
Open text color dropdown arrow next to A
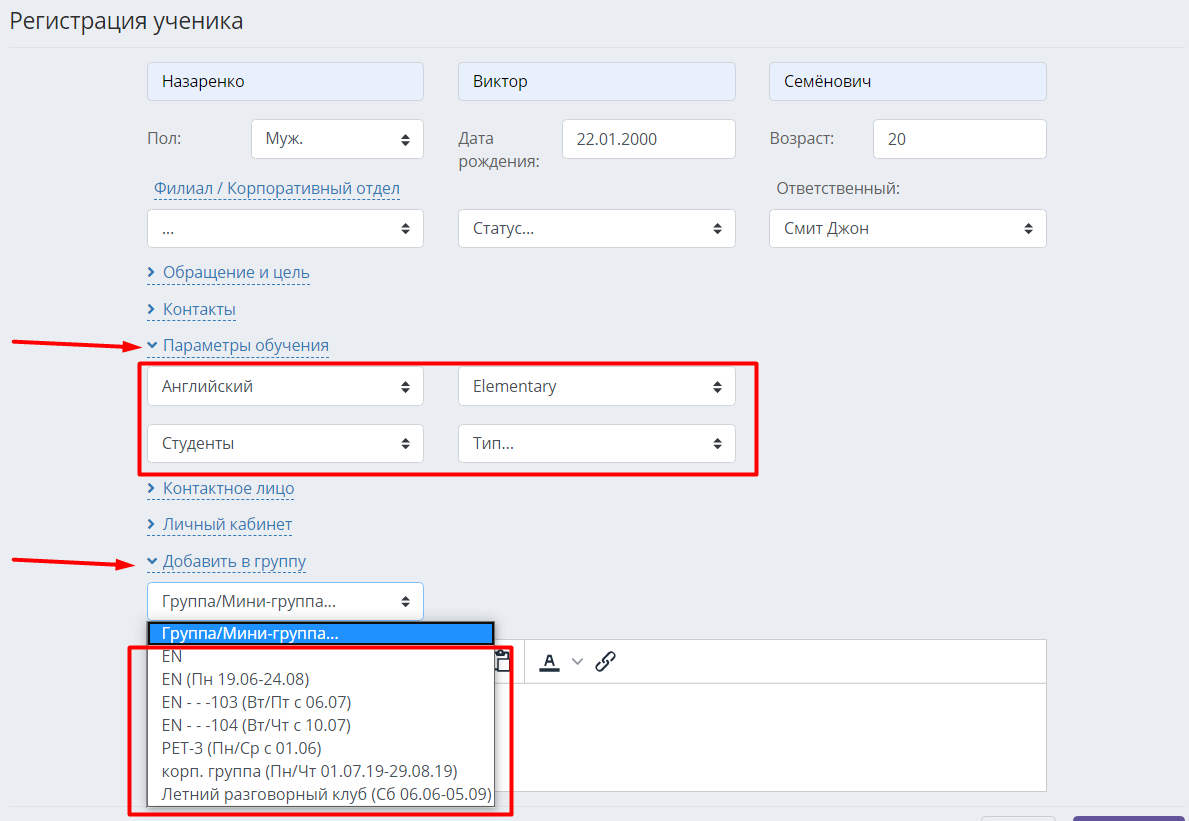pyautogui.click(x=577, y=662)
